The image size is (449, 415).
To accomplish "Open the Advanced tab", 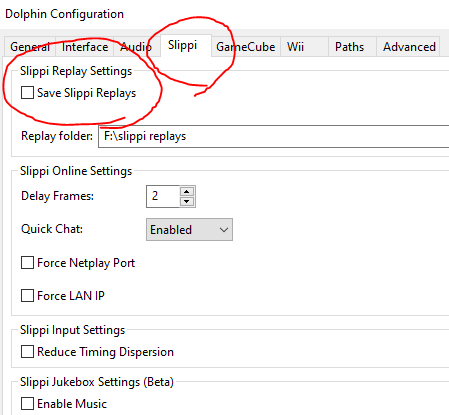I will tap(409, 47).
